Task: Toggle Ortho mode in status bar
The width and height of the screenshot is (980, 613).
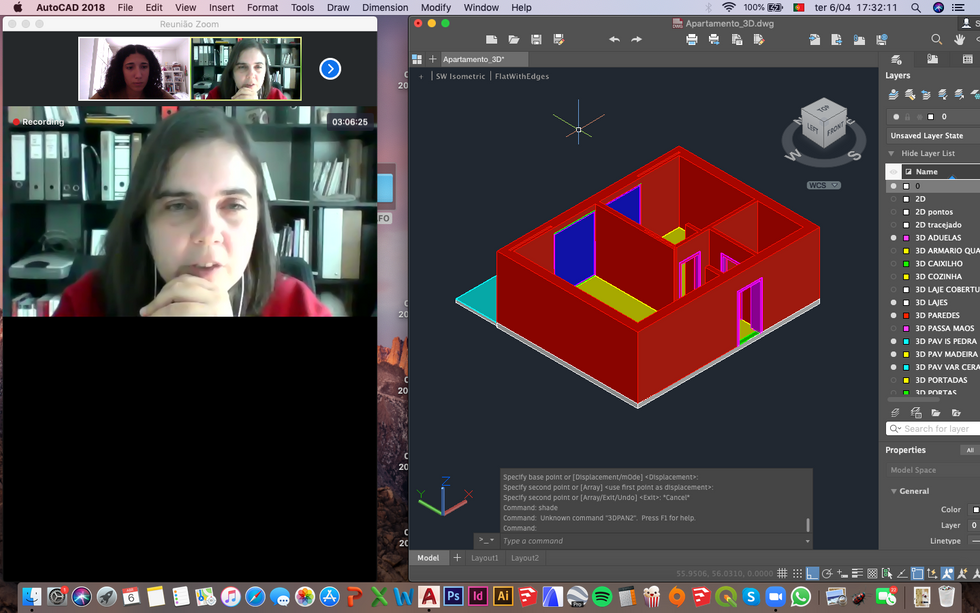Action: pos(812,573)
